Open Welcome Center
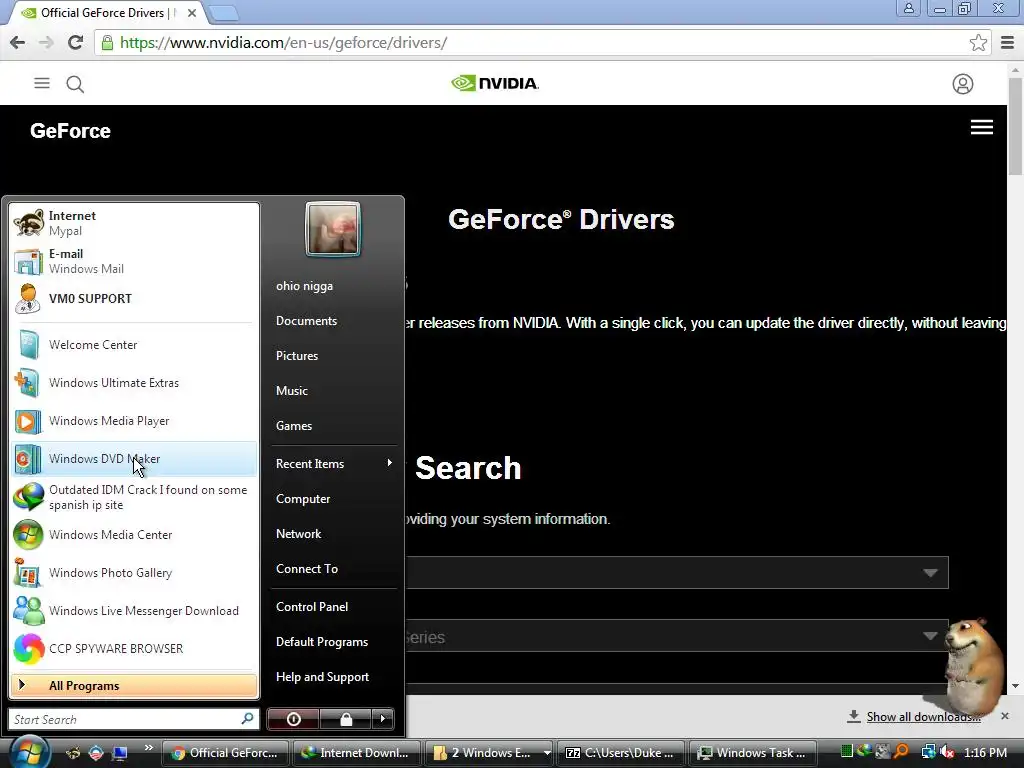Screen dimensions: 1024x768 [134, 345]
